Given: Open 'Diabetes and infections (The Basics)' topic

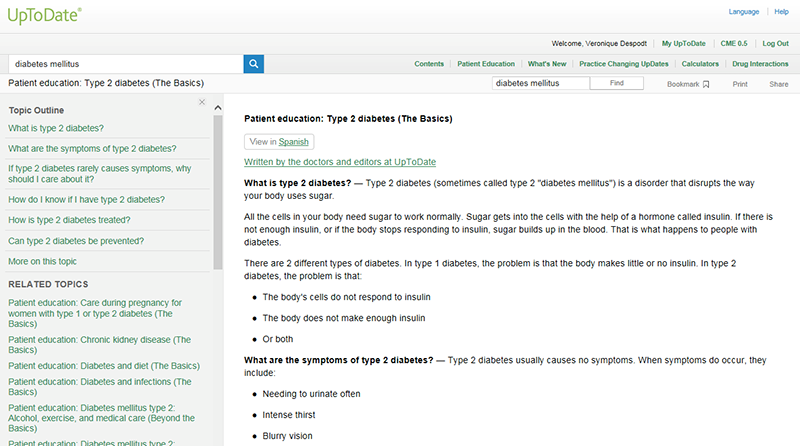Looking at the screenshot, I should (x=99, y=386).
